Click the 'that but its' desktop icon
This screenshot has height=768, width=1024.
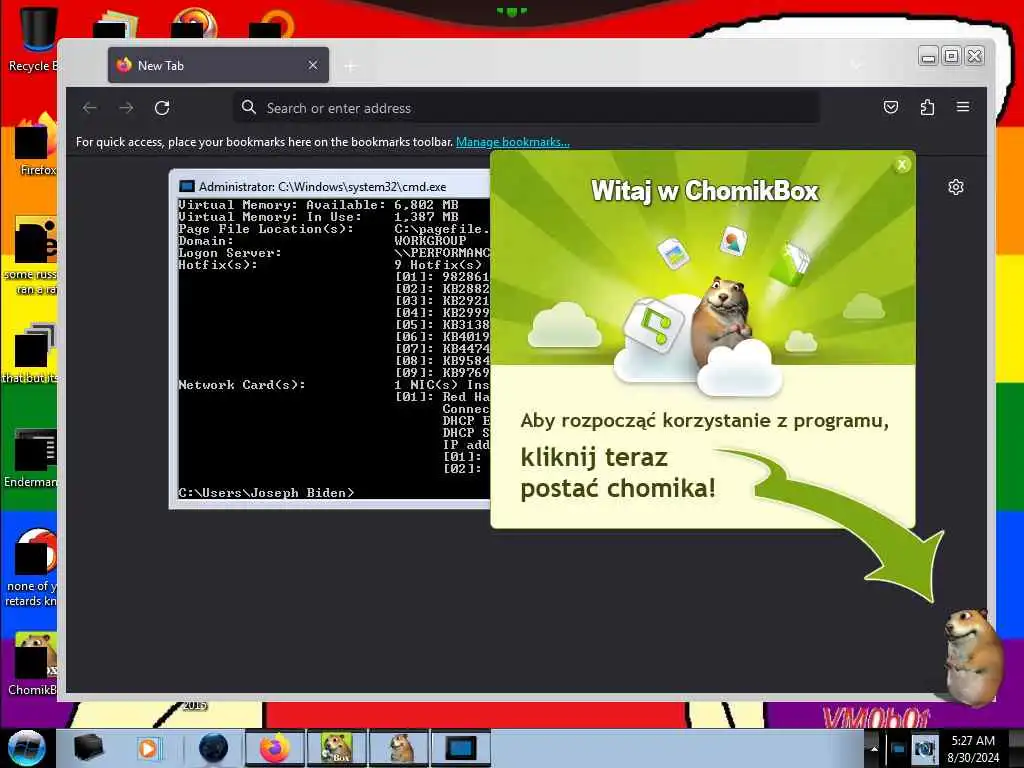tap(31, 353)
